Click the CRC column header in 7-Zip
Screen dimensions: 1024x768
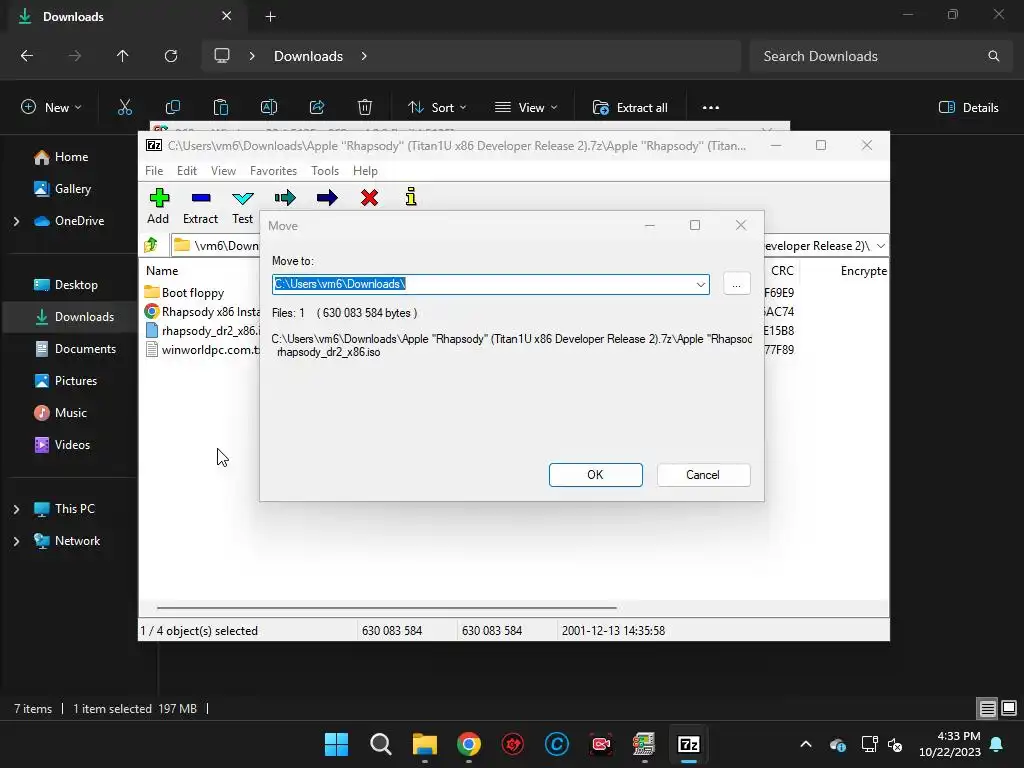coord(781,270)
